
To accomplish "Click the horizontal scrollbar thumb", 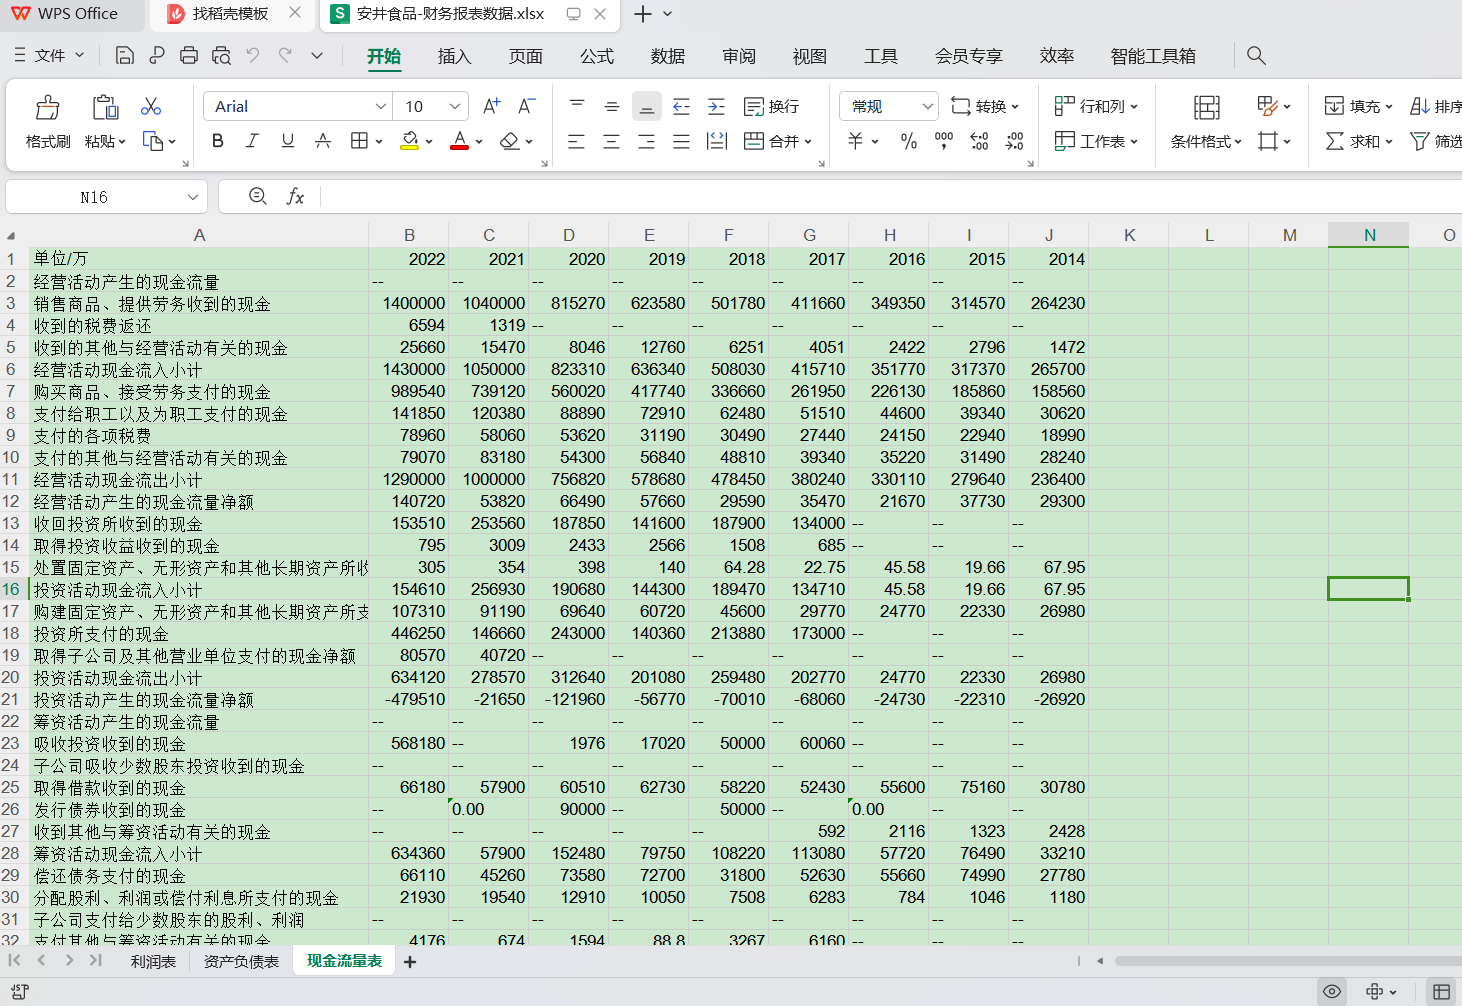I will coord(1288,961).
